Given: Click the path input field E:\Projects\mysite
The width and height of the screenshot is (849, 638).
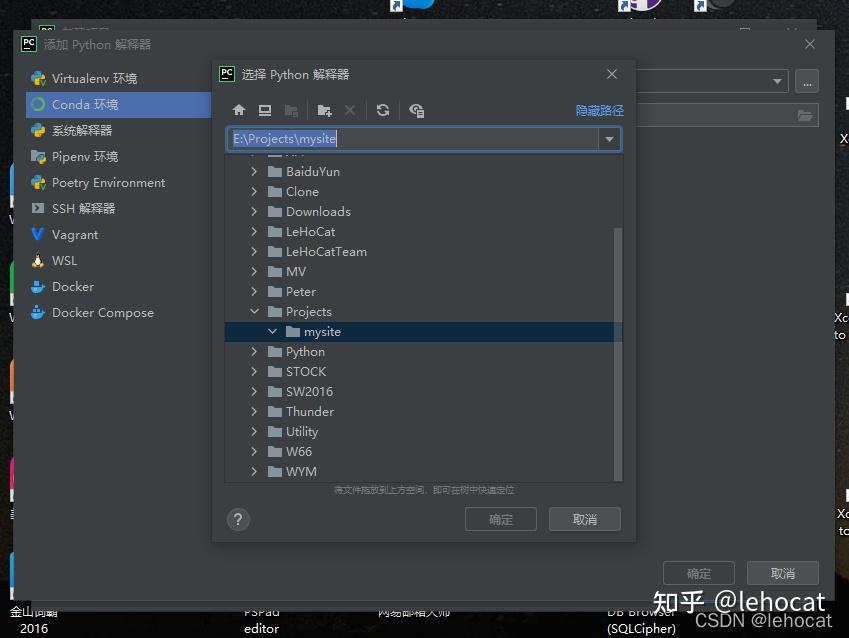Looking at the screenshot, I should (x=413, y=139).
